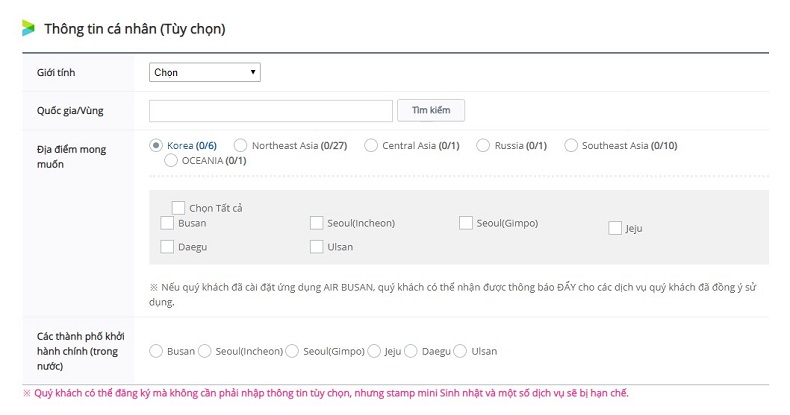Pick Southeast Asia destination region

(x=572, y=145)
